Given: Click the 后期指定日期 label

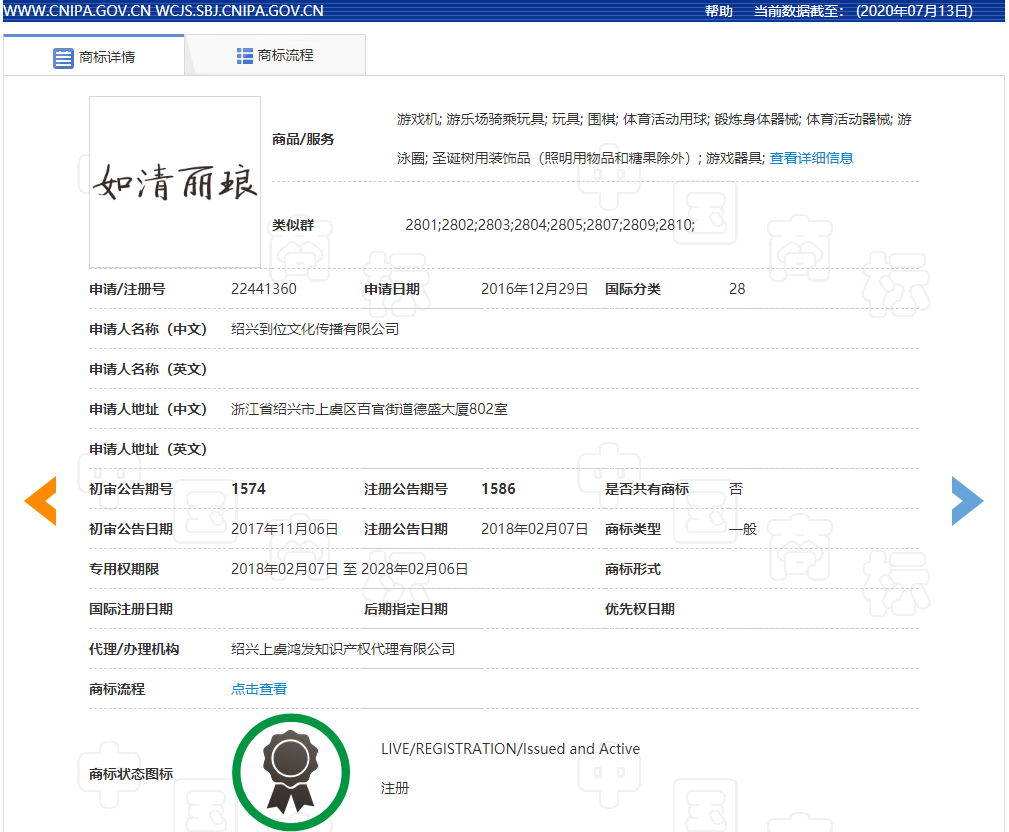Looking at the screenshot, I should (405, 609).
